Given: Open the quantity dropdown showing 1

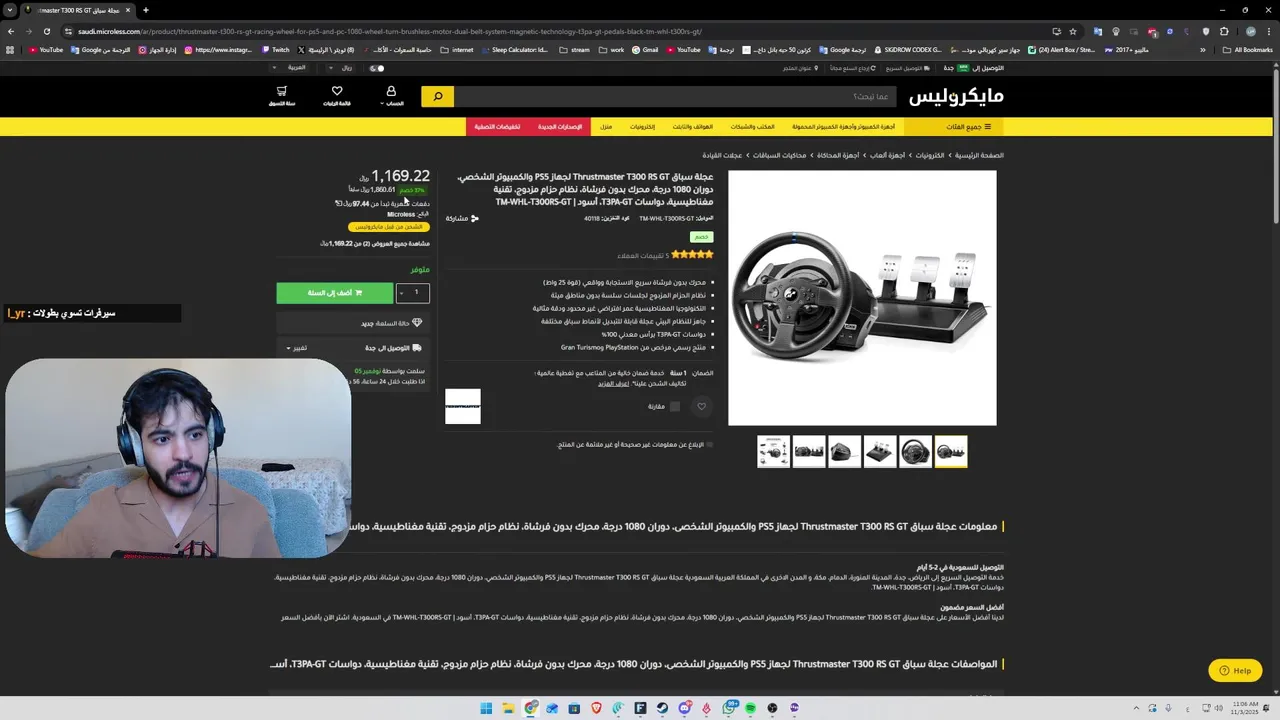Looking at the screenshot, I should point(413,292).
